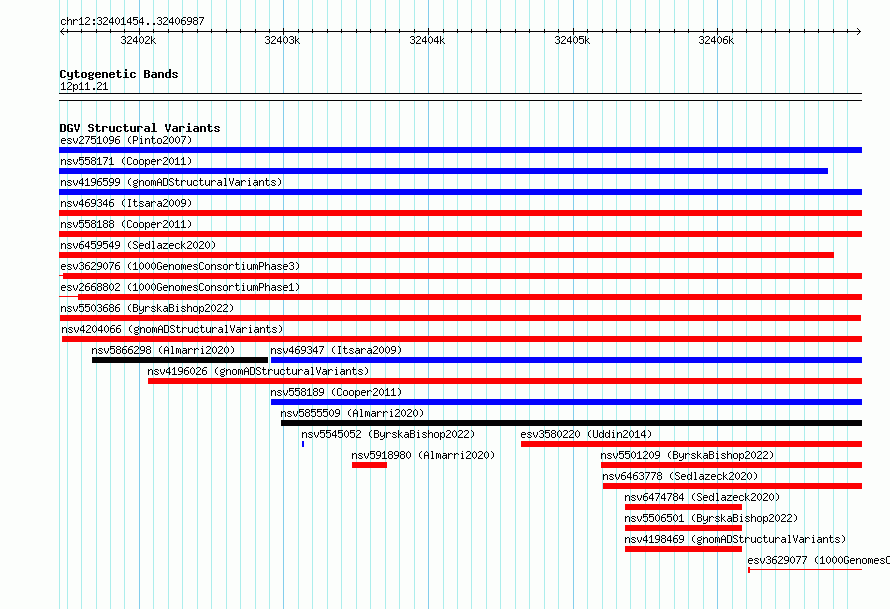Click the Cytogenetic Bands track title
This screenshot has height=609, width=890.
point(119,74)
